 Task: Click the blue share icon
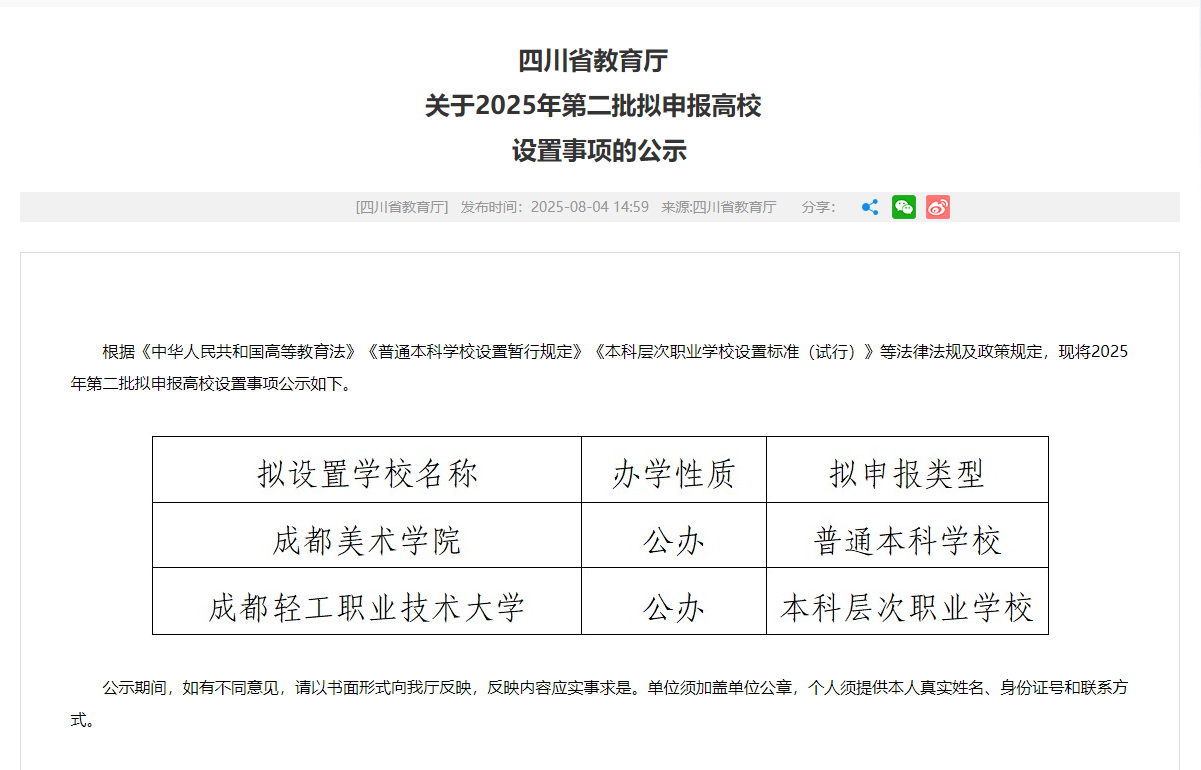coord(870,207)
